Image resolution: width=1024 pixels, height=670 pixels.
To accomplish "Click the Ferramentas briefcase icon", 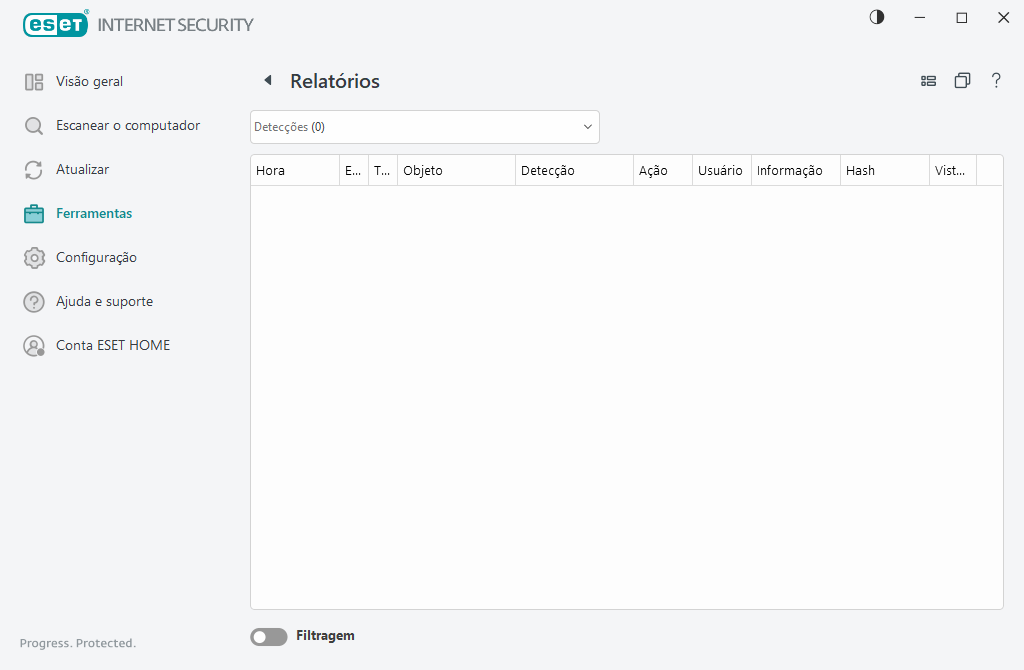I will [x=34, y=214].
